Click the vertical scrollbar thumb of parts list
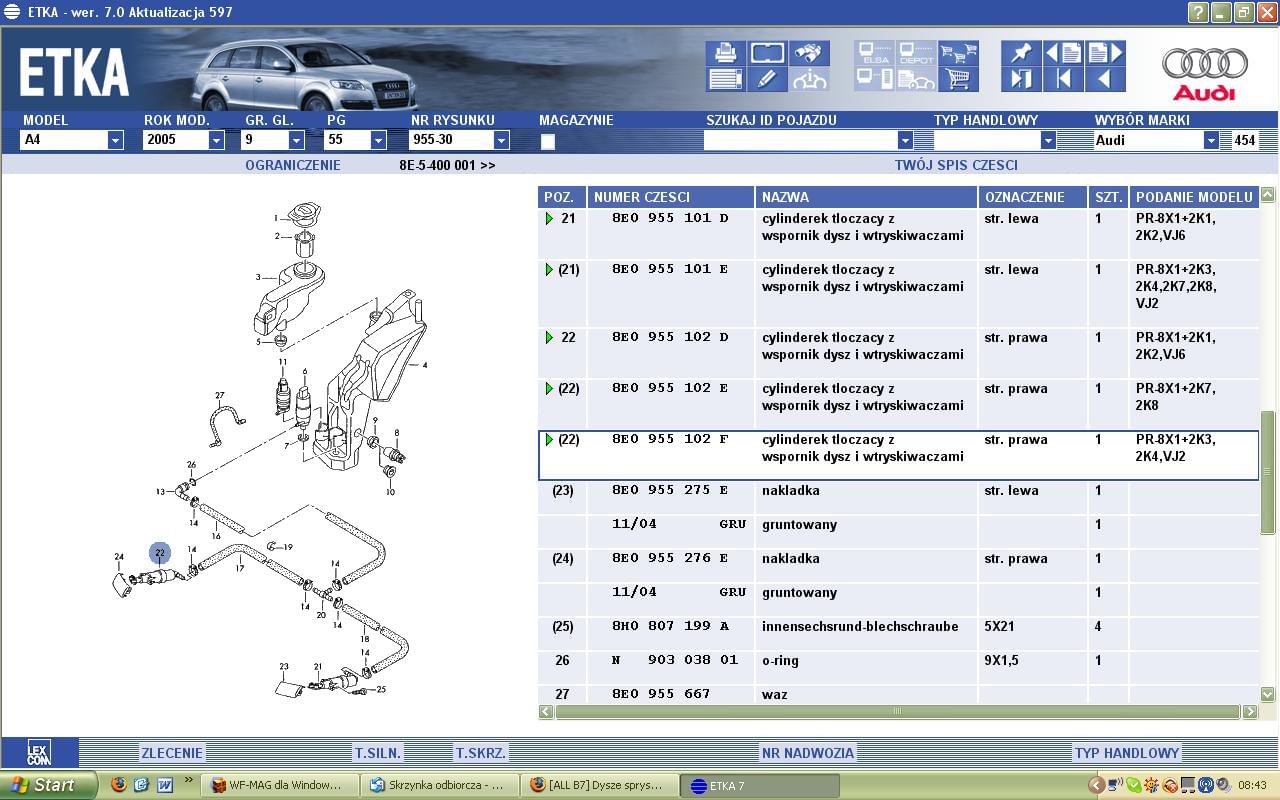This screenshot has height=800, width=1280. click(1268, 472)
